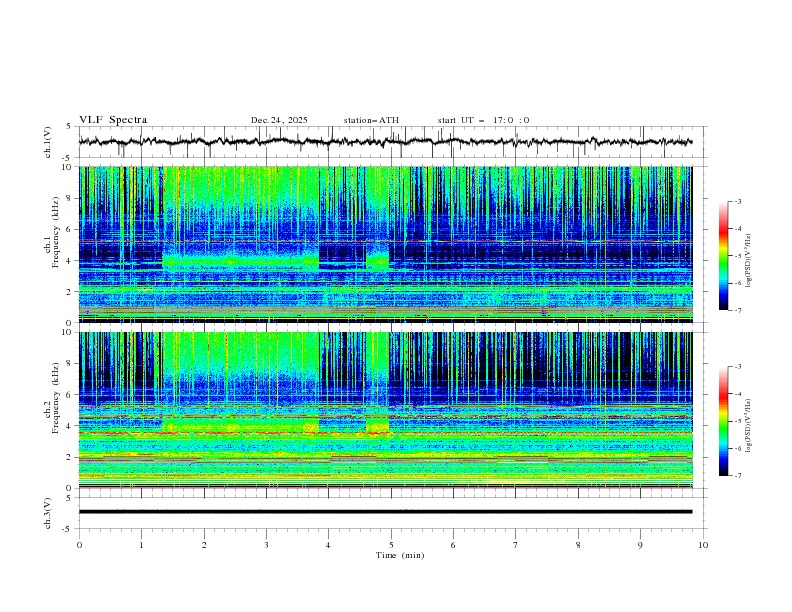Click the time axis tick label "3"
Screen dimensions: 792x612
click(x=266, y=545)
